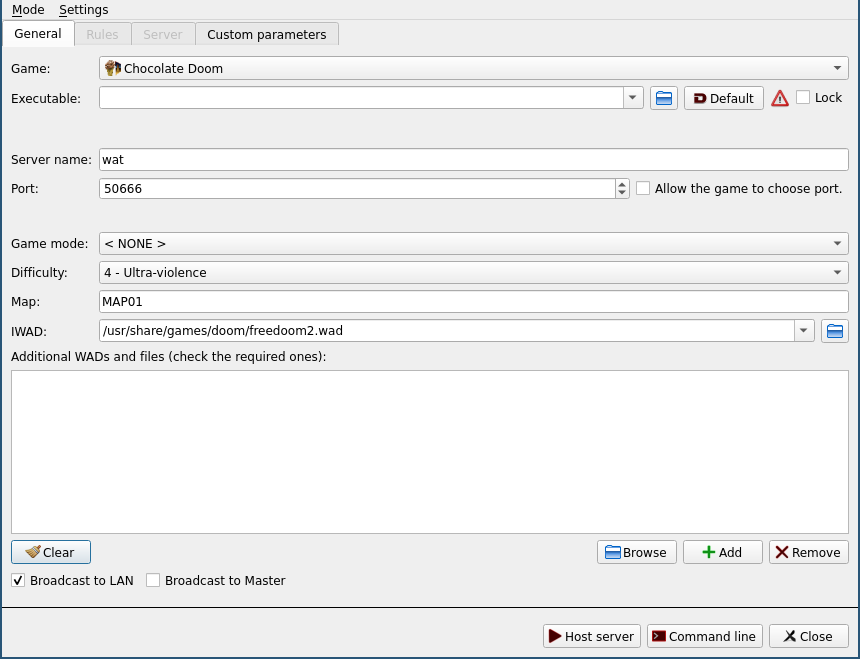
Task: Uncheck Broadcast to LAN
Action: pos(18,580)
